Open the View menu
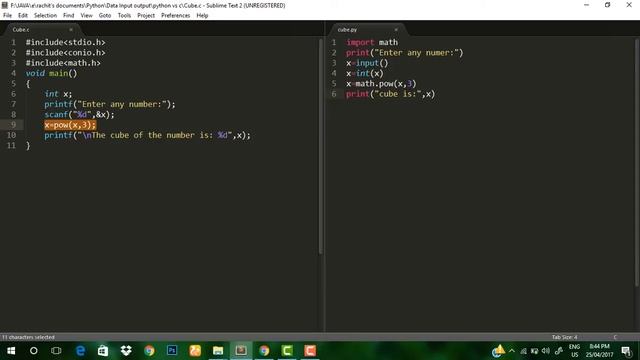640x360 pixels. tap(87, 16)
